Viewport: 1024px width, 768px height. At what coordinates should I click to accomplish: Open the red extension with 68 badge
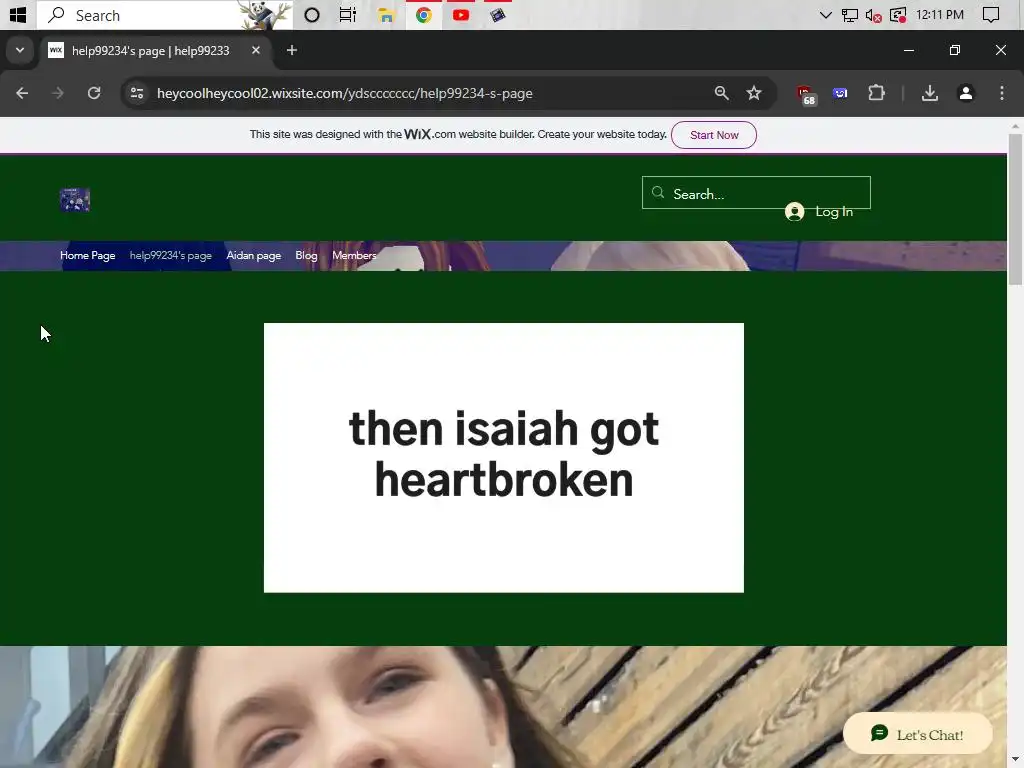point(806,95)
